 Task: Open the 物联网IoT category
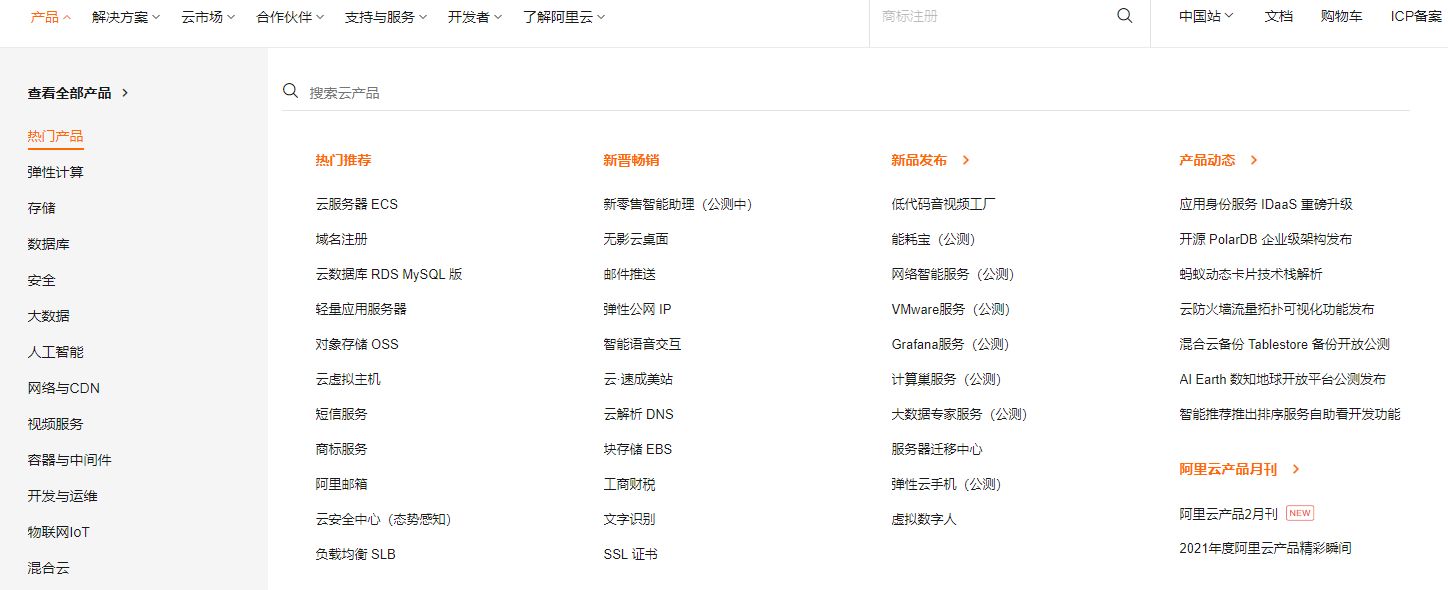59,532
